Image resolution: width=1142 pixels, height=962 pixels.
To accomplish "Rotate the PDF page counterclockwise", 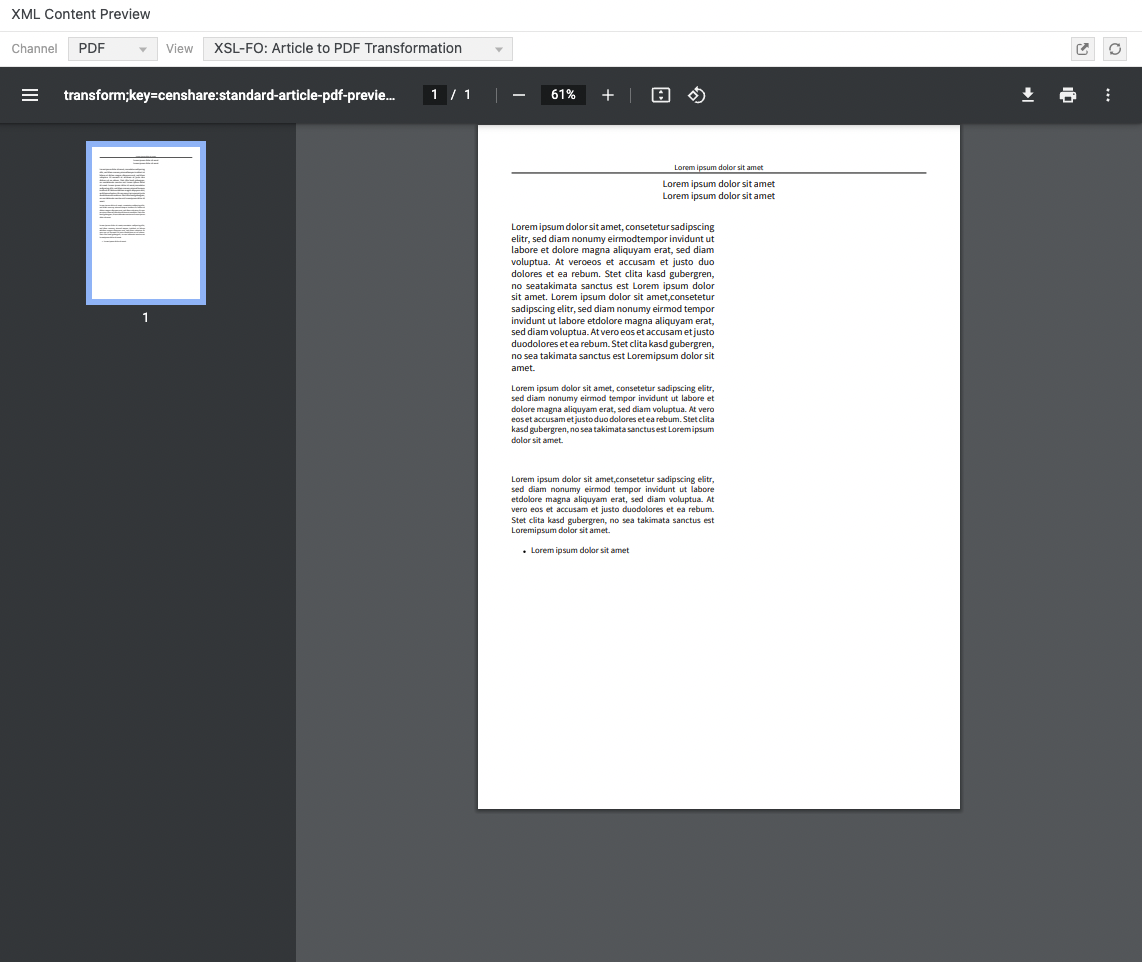I will point(697,95).
